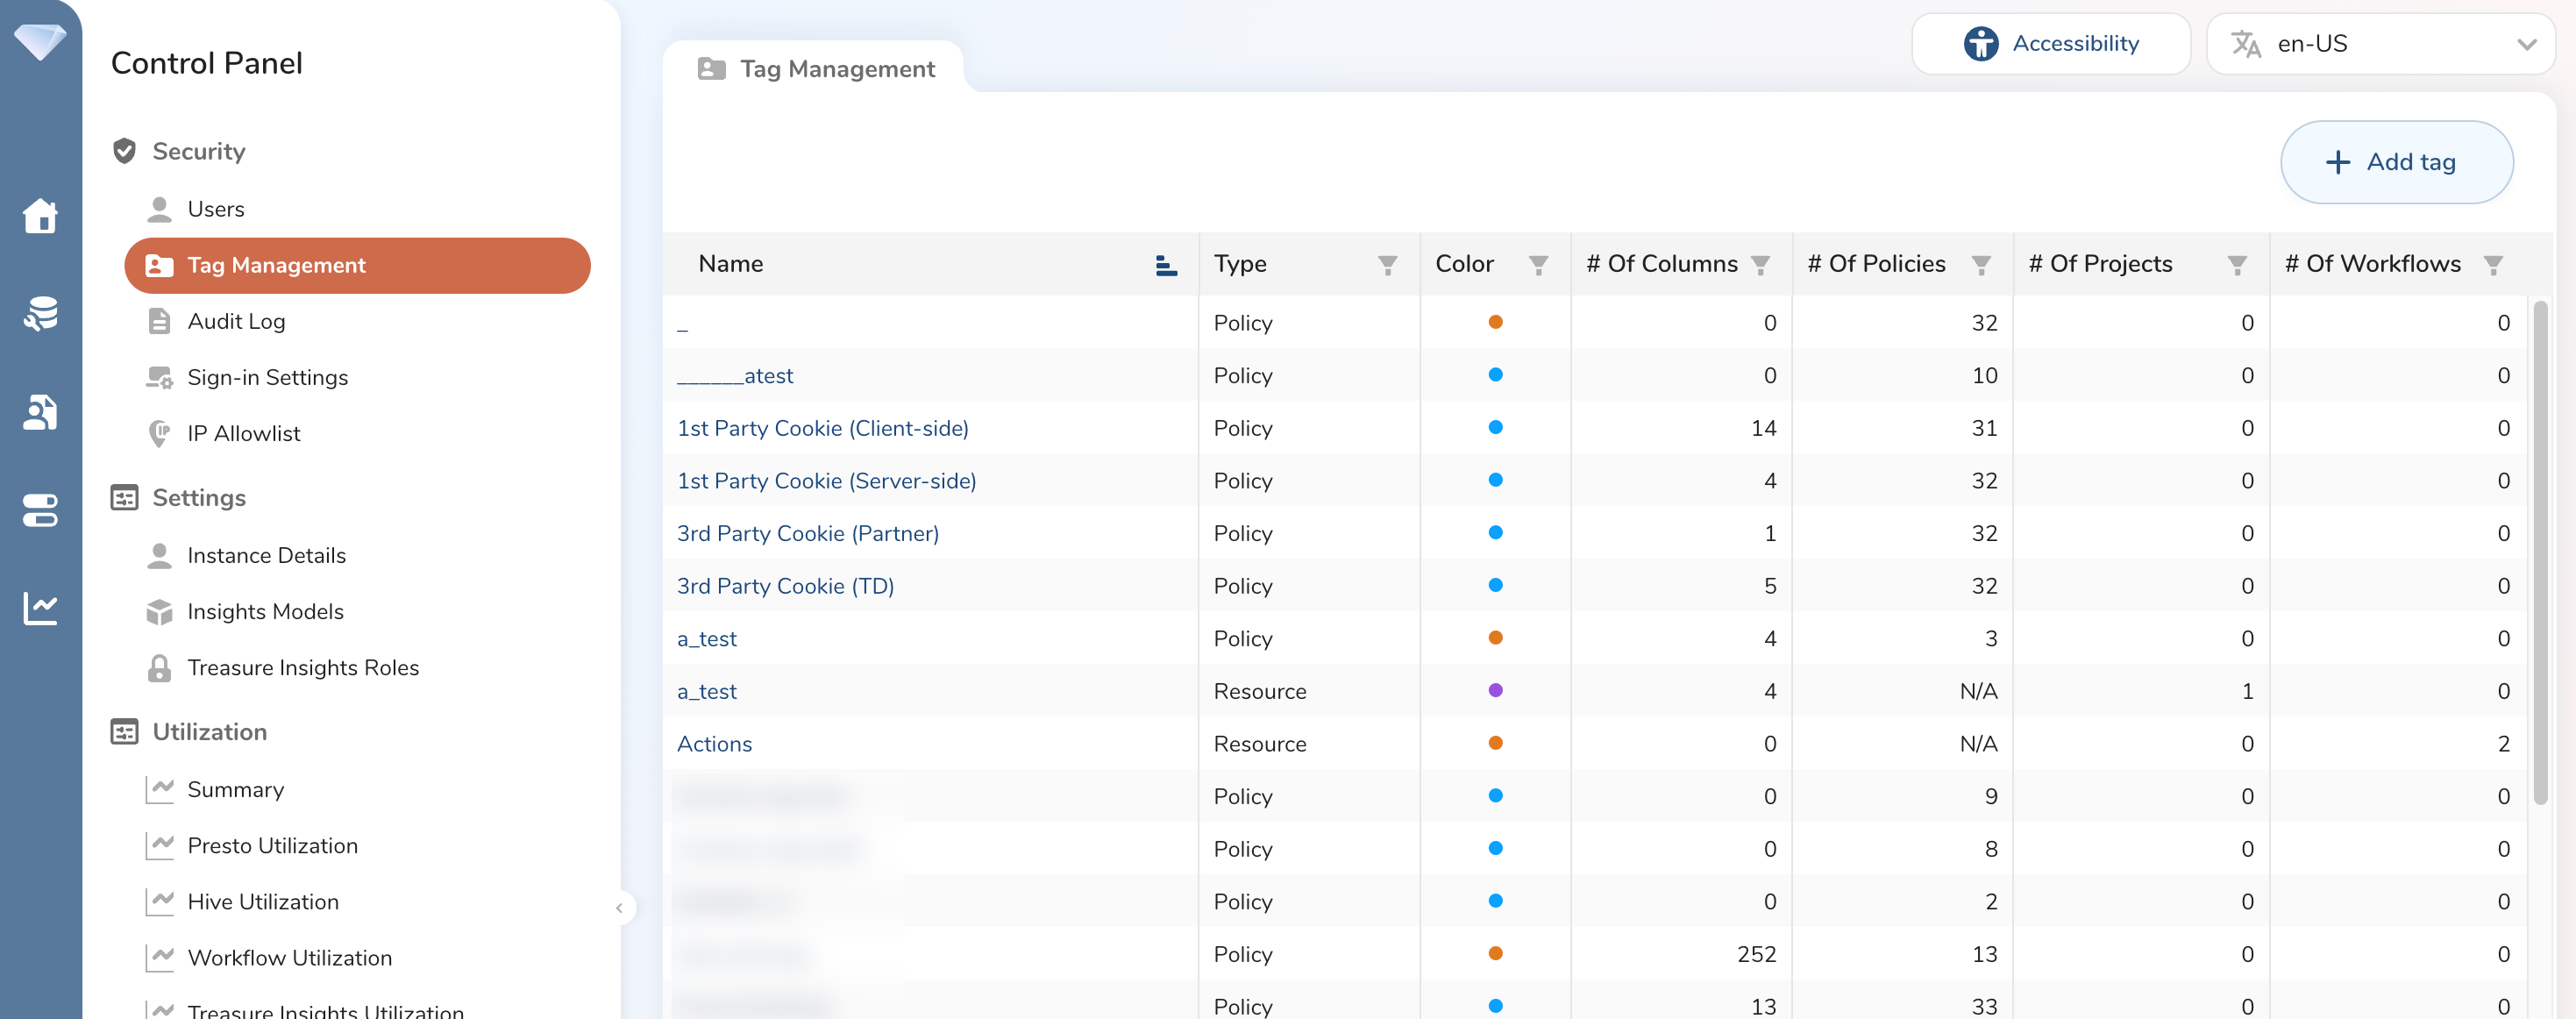Filter the # Of Policies column
Screen dimensions: 2576x1019
[1980, 264]
